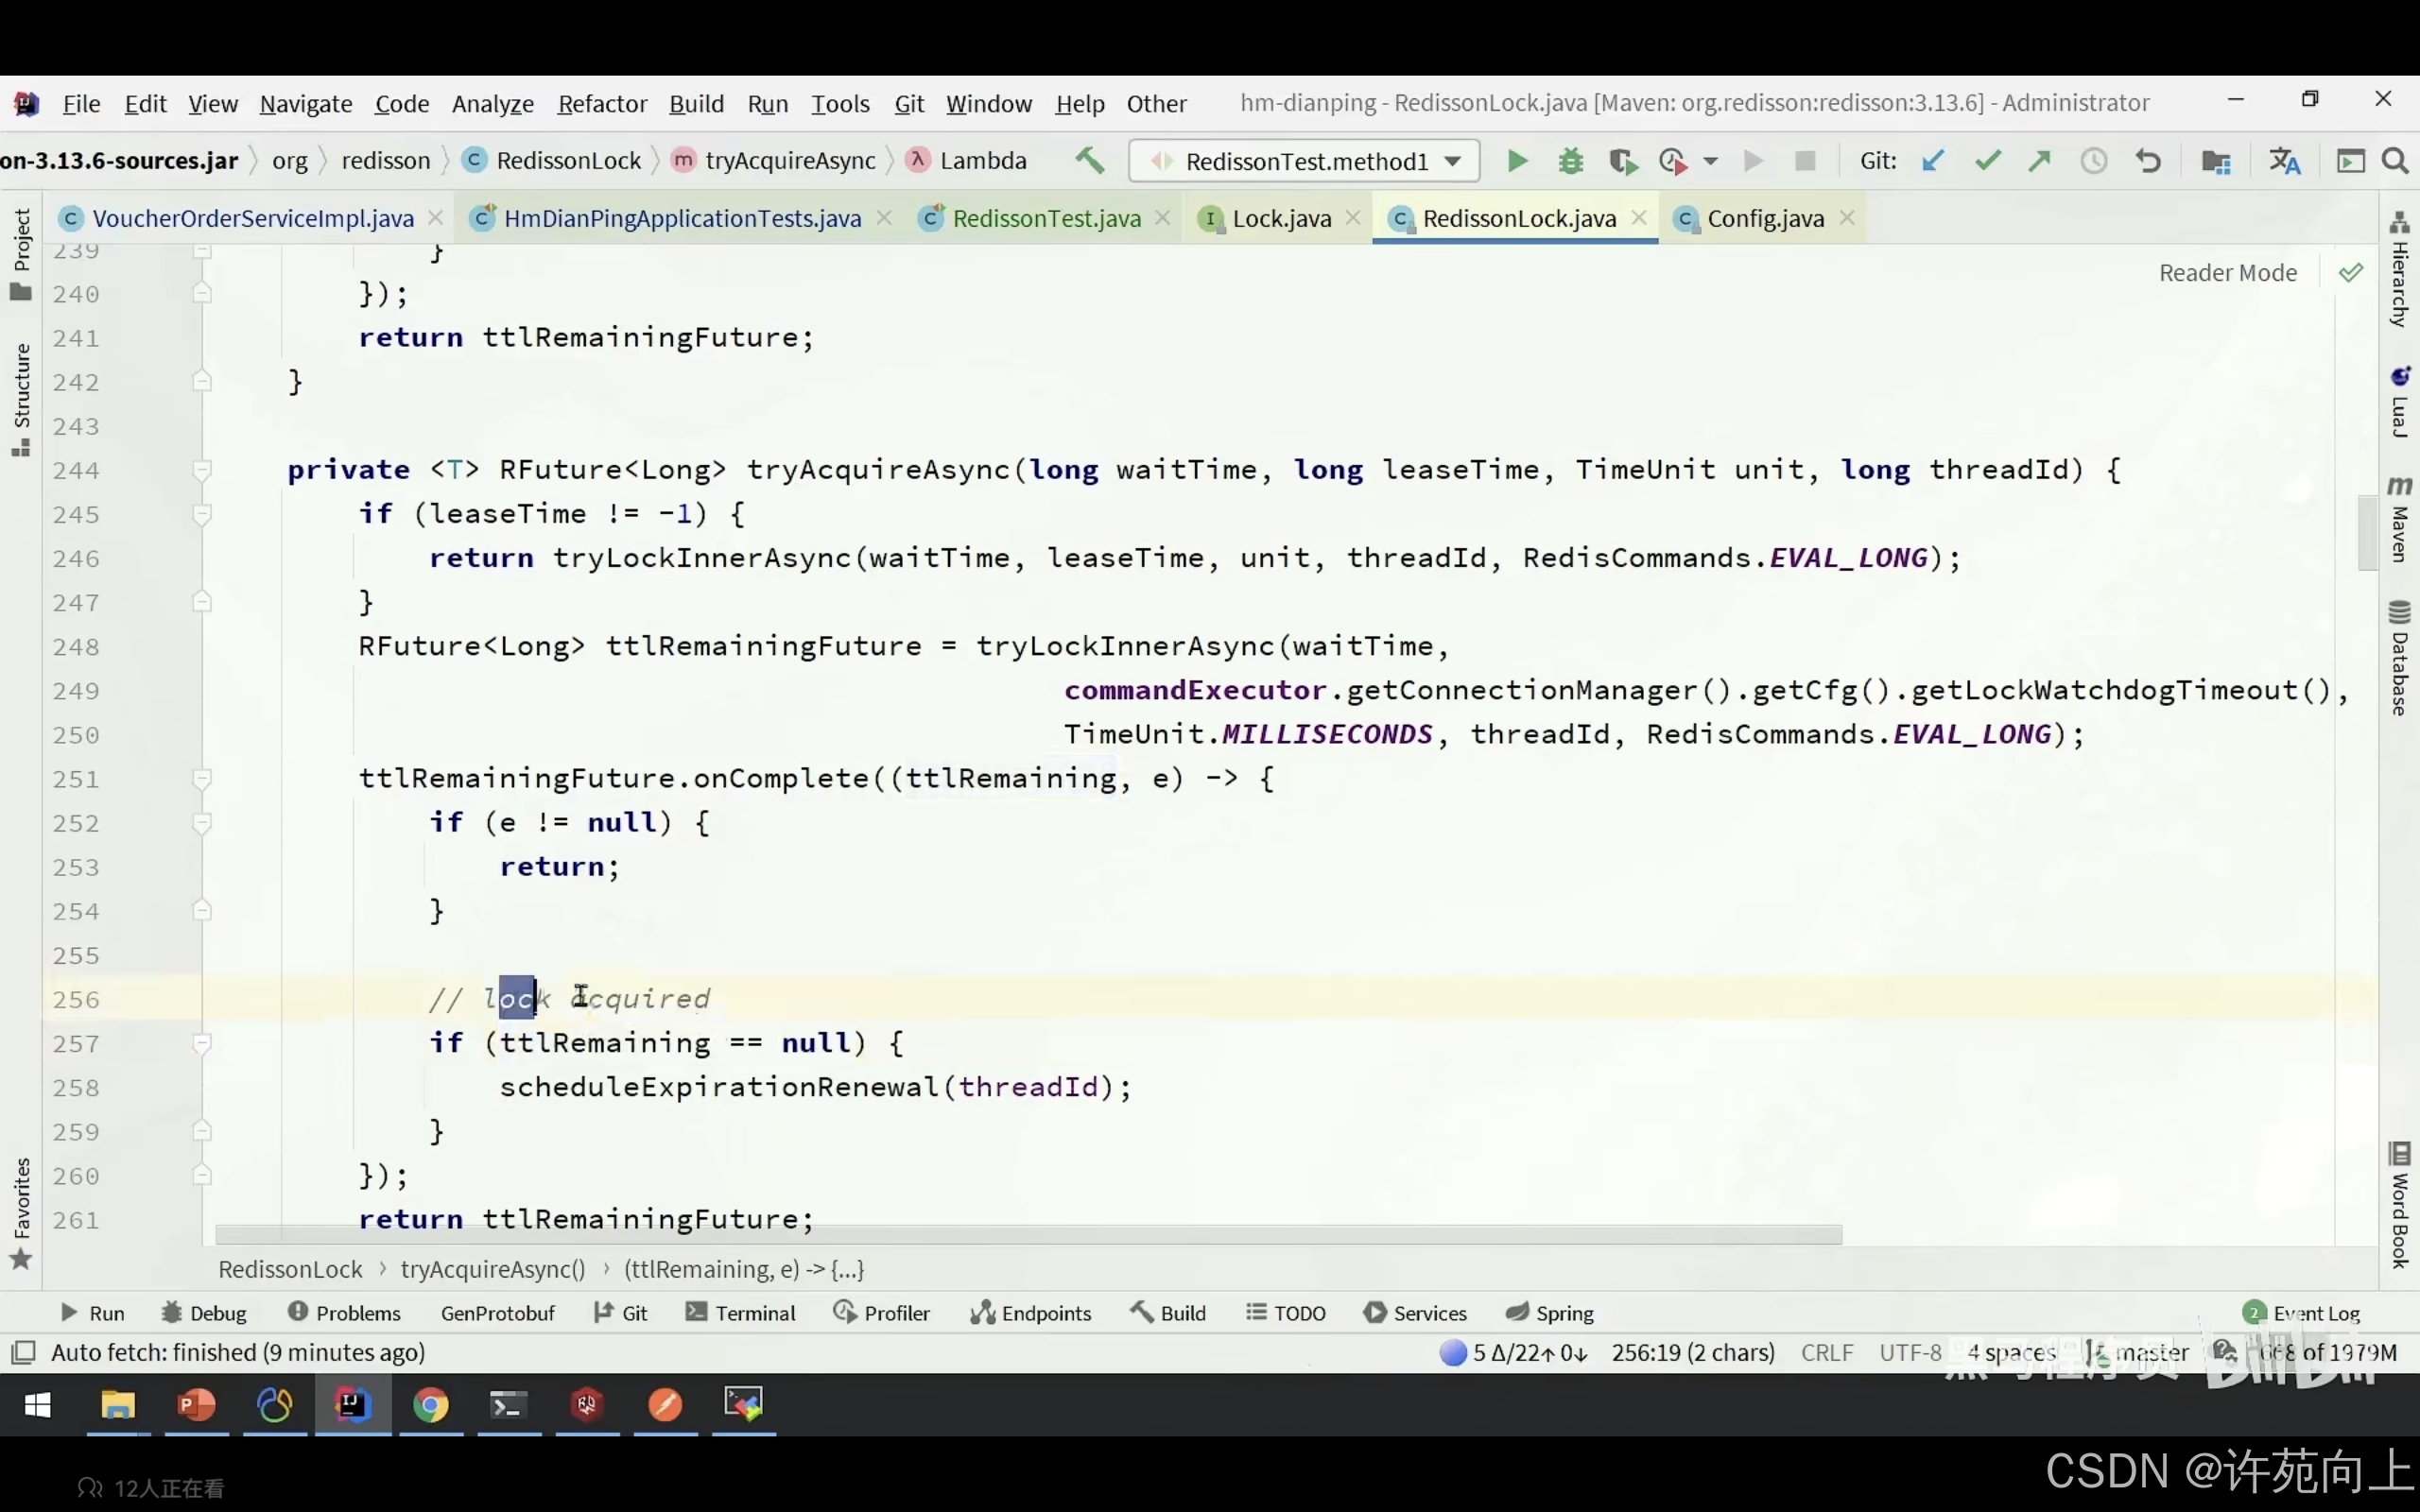This screenshot has width=2420, height=1512.
Task: Switch to the RedissonTest.java tab
Action: pyautogui.click(x=1046, y=218)
